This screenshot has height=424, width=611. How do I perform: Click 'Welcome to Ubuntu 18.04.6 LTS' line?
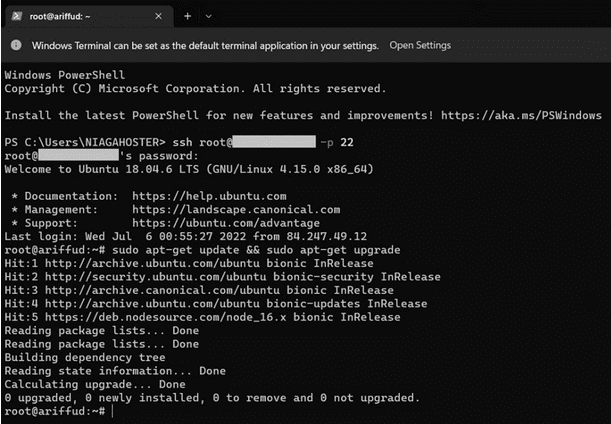tap(189, 169)
